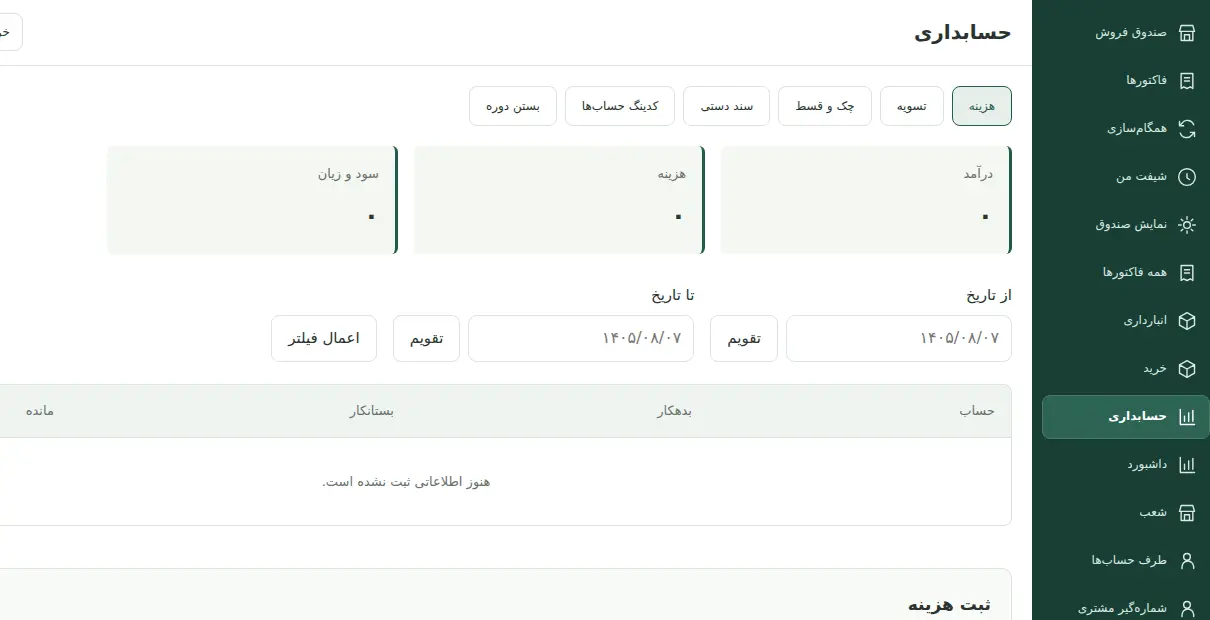Open the چک و قسط tab
Viewport: 1210px width, 620px height.
pyautogui.click(x=825, y=106)
